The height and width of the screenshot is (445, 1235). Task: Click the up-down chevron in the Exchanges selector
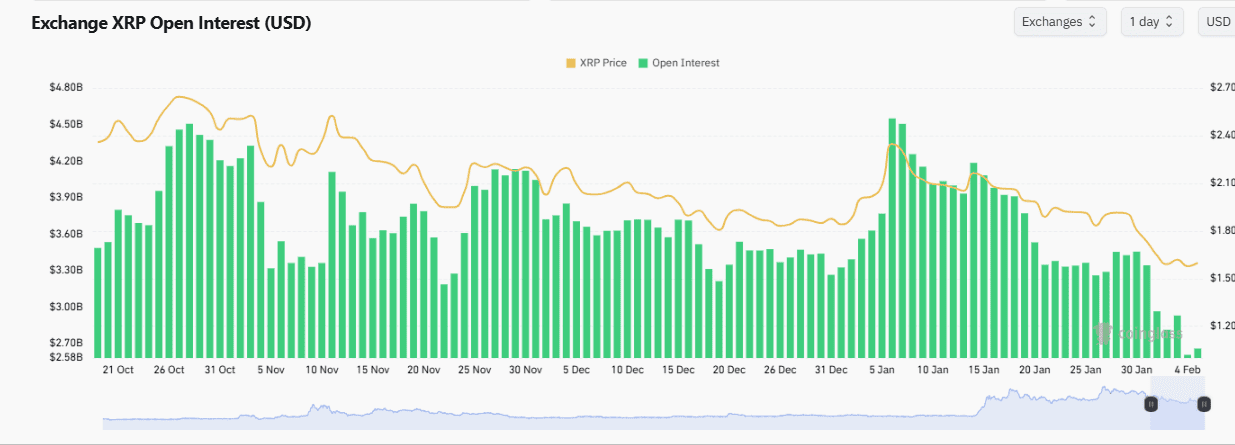pos(1092,21)
